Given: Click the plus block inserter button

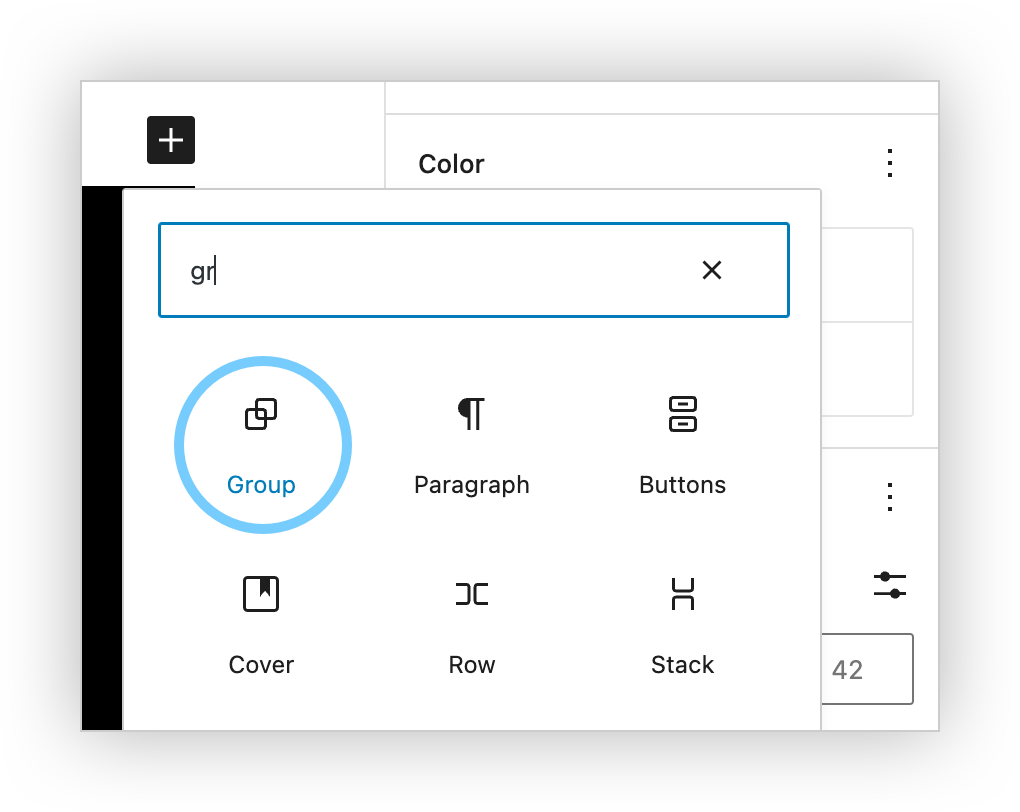Looking at the screenshot, I should click(x=171, y=140).
